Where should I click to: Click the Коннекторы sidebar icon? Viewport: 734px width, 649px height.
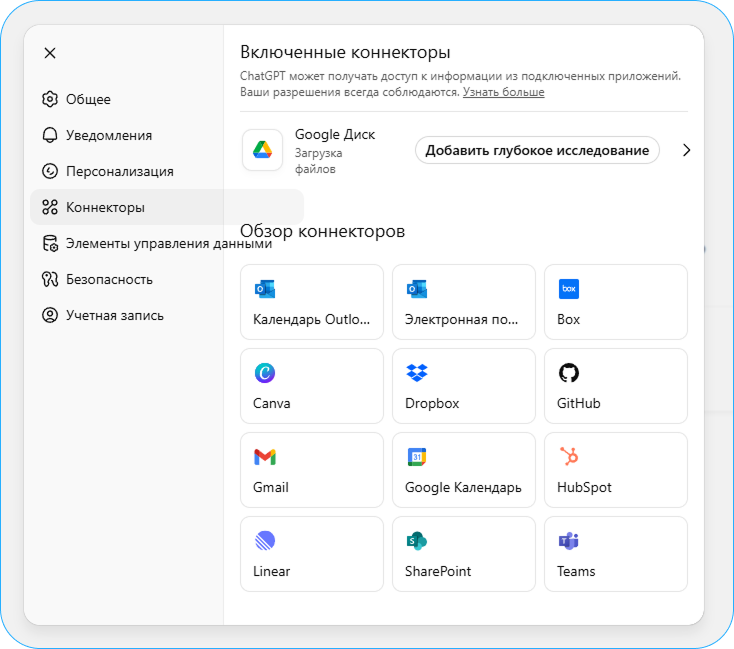pos(50,207)
